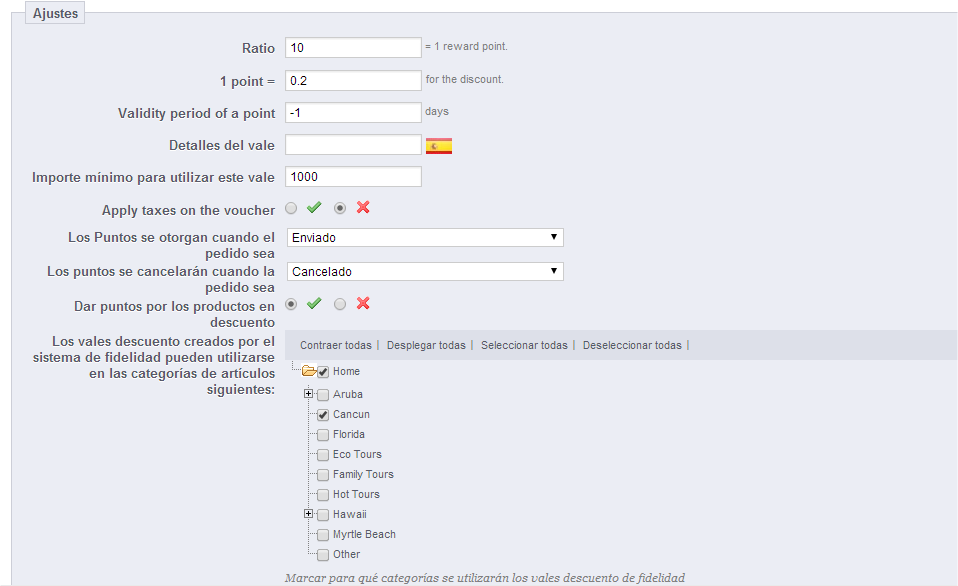Expand the Aruba category plus icon
This screenshot has height=586, width=958.
[309, 394]
